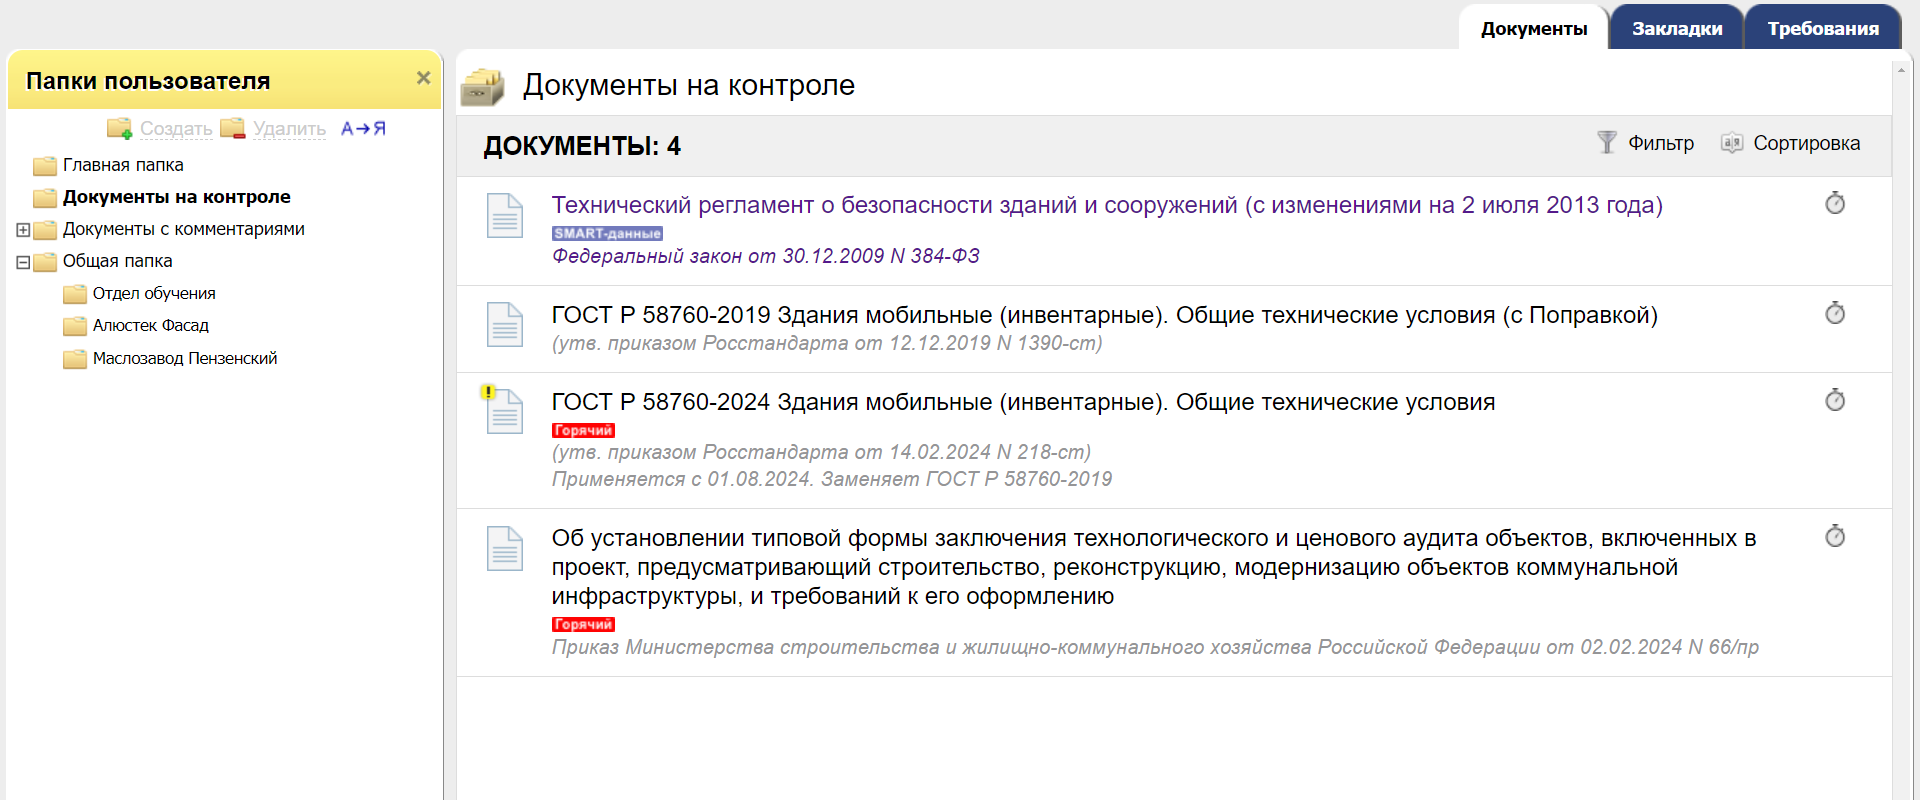
Task: Select Документы с комментариями in the tree
Action: pos(183,229)
